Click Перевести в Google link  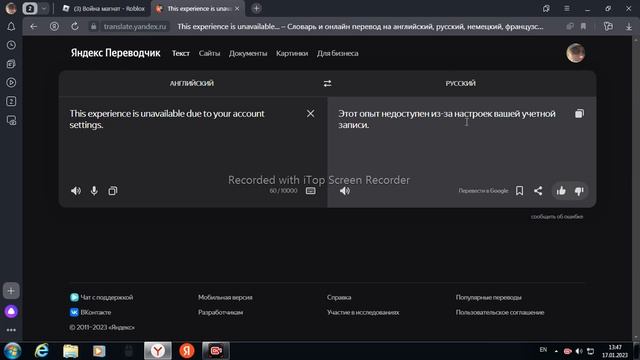click(x=483, y=191)
